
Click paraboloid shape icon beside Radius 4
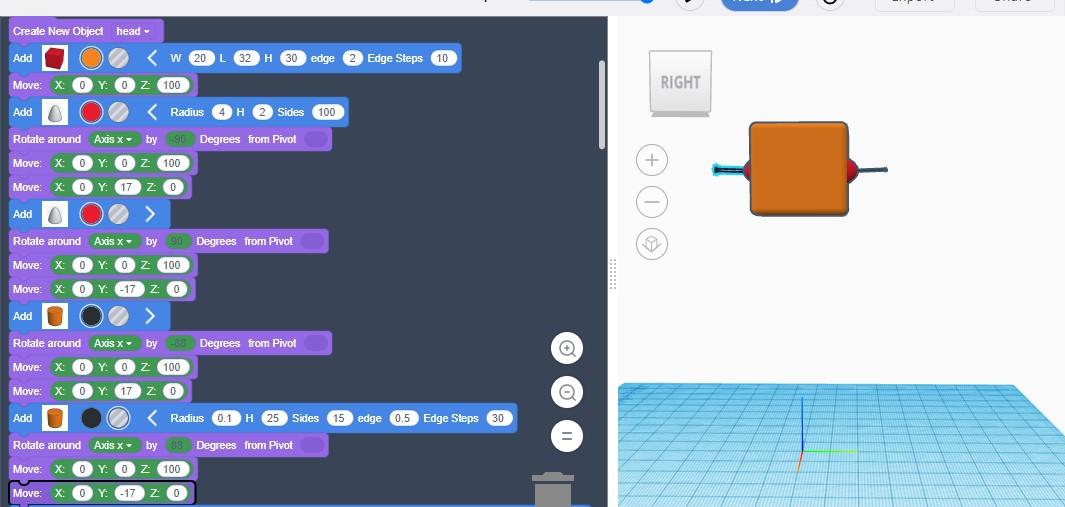pos(55,112)
